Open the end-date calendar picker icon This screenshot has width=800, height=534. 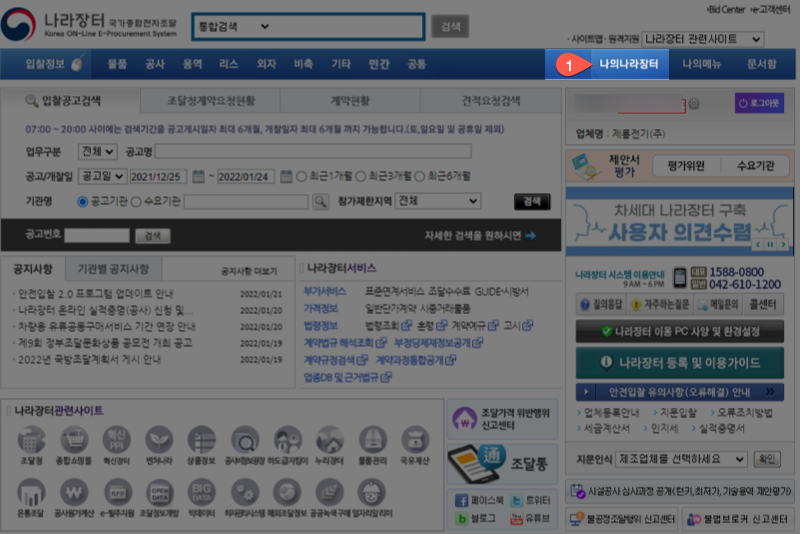click(x=286, y=177)
